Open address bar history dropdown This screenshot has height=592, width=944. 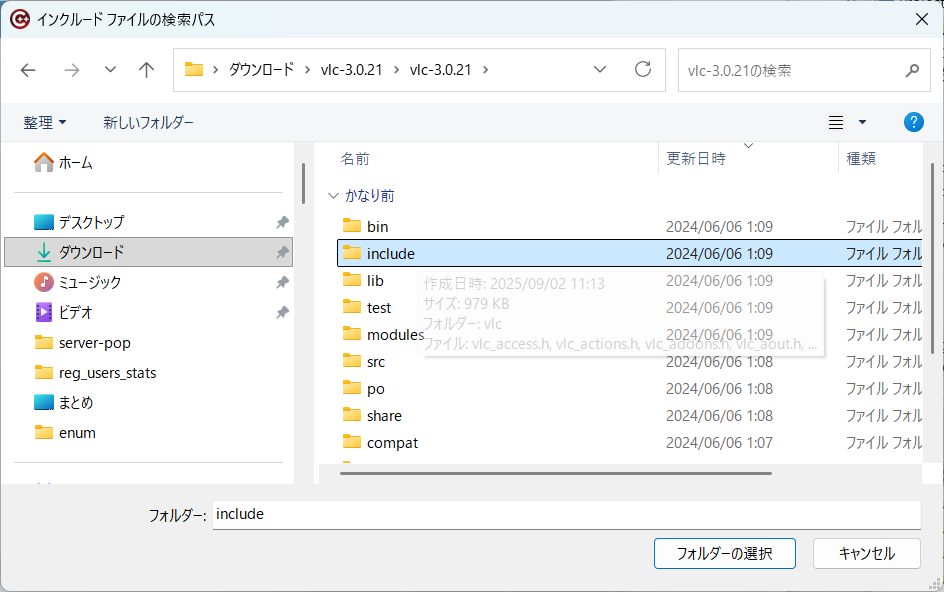tap(600, 70)
